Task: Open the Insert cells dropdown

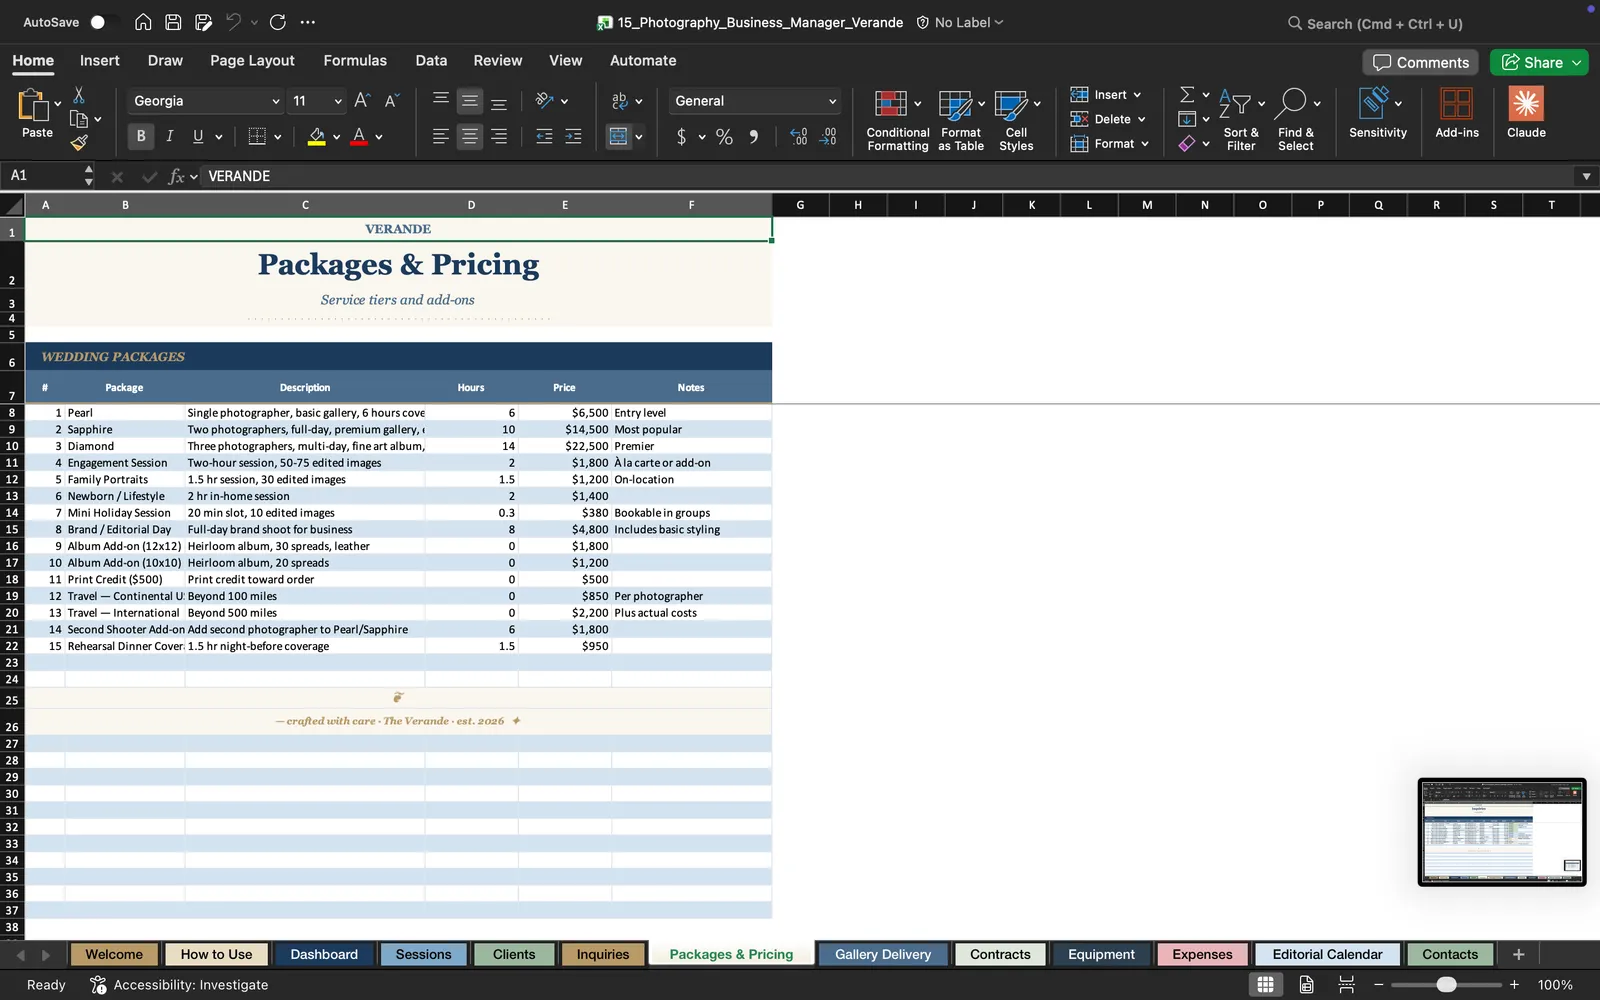Action: 1106,95
